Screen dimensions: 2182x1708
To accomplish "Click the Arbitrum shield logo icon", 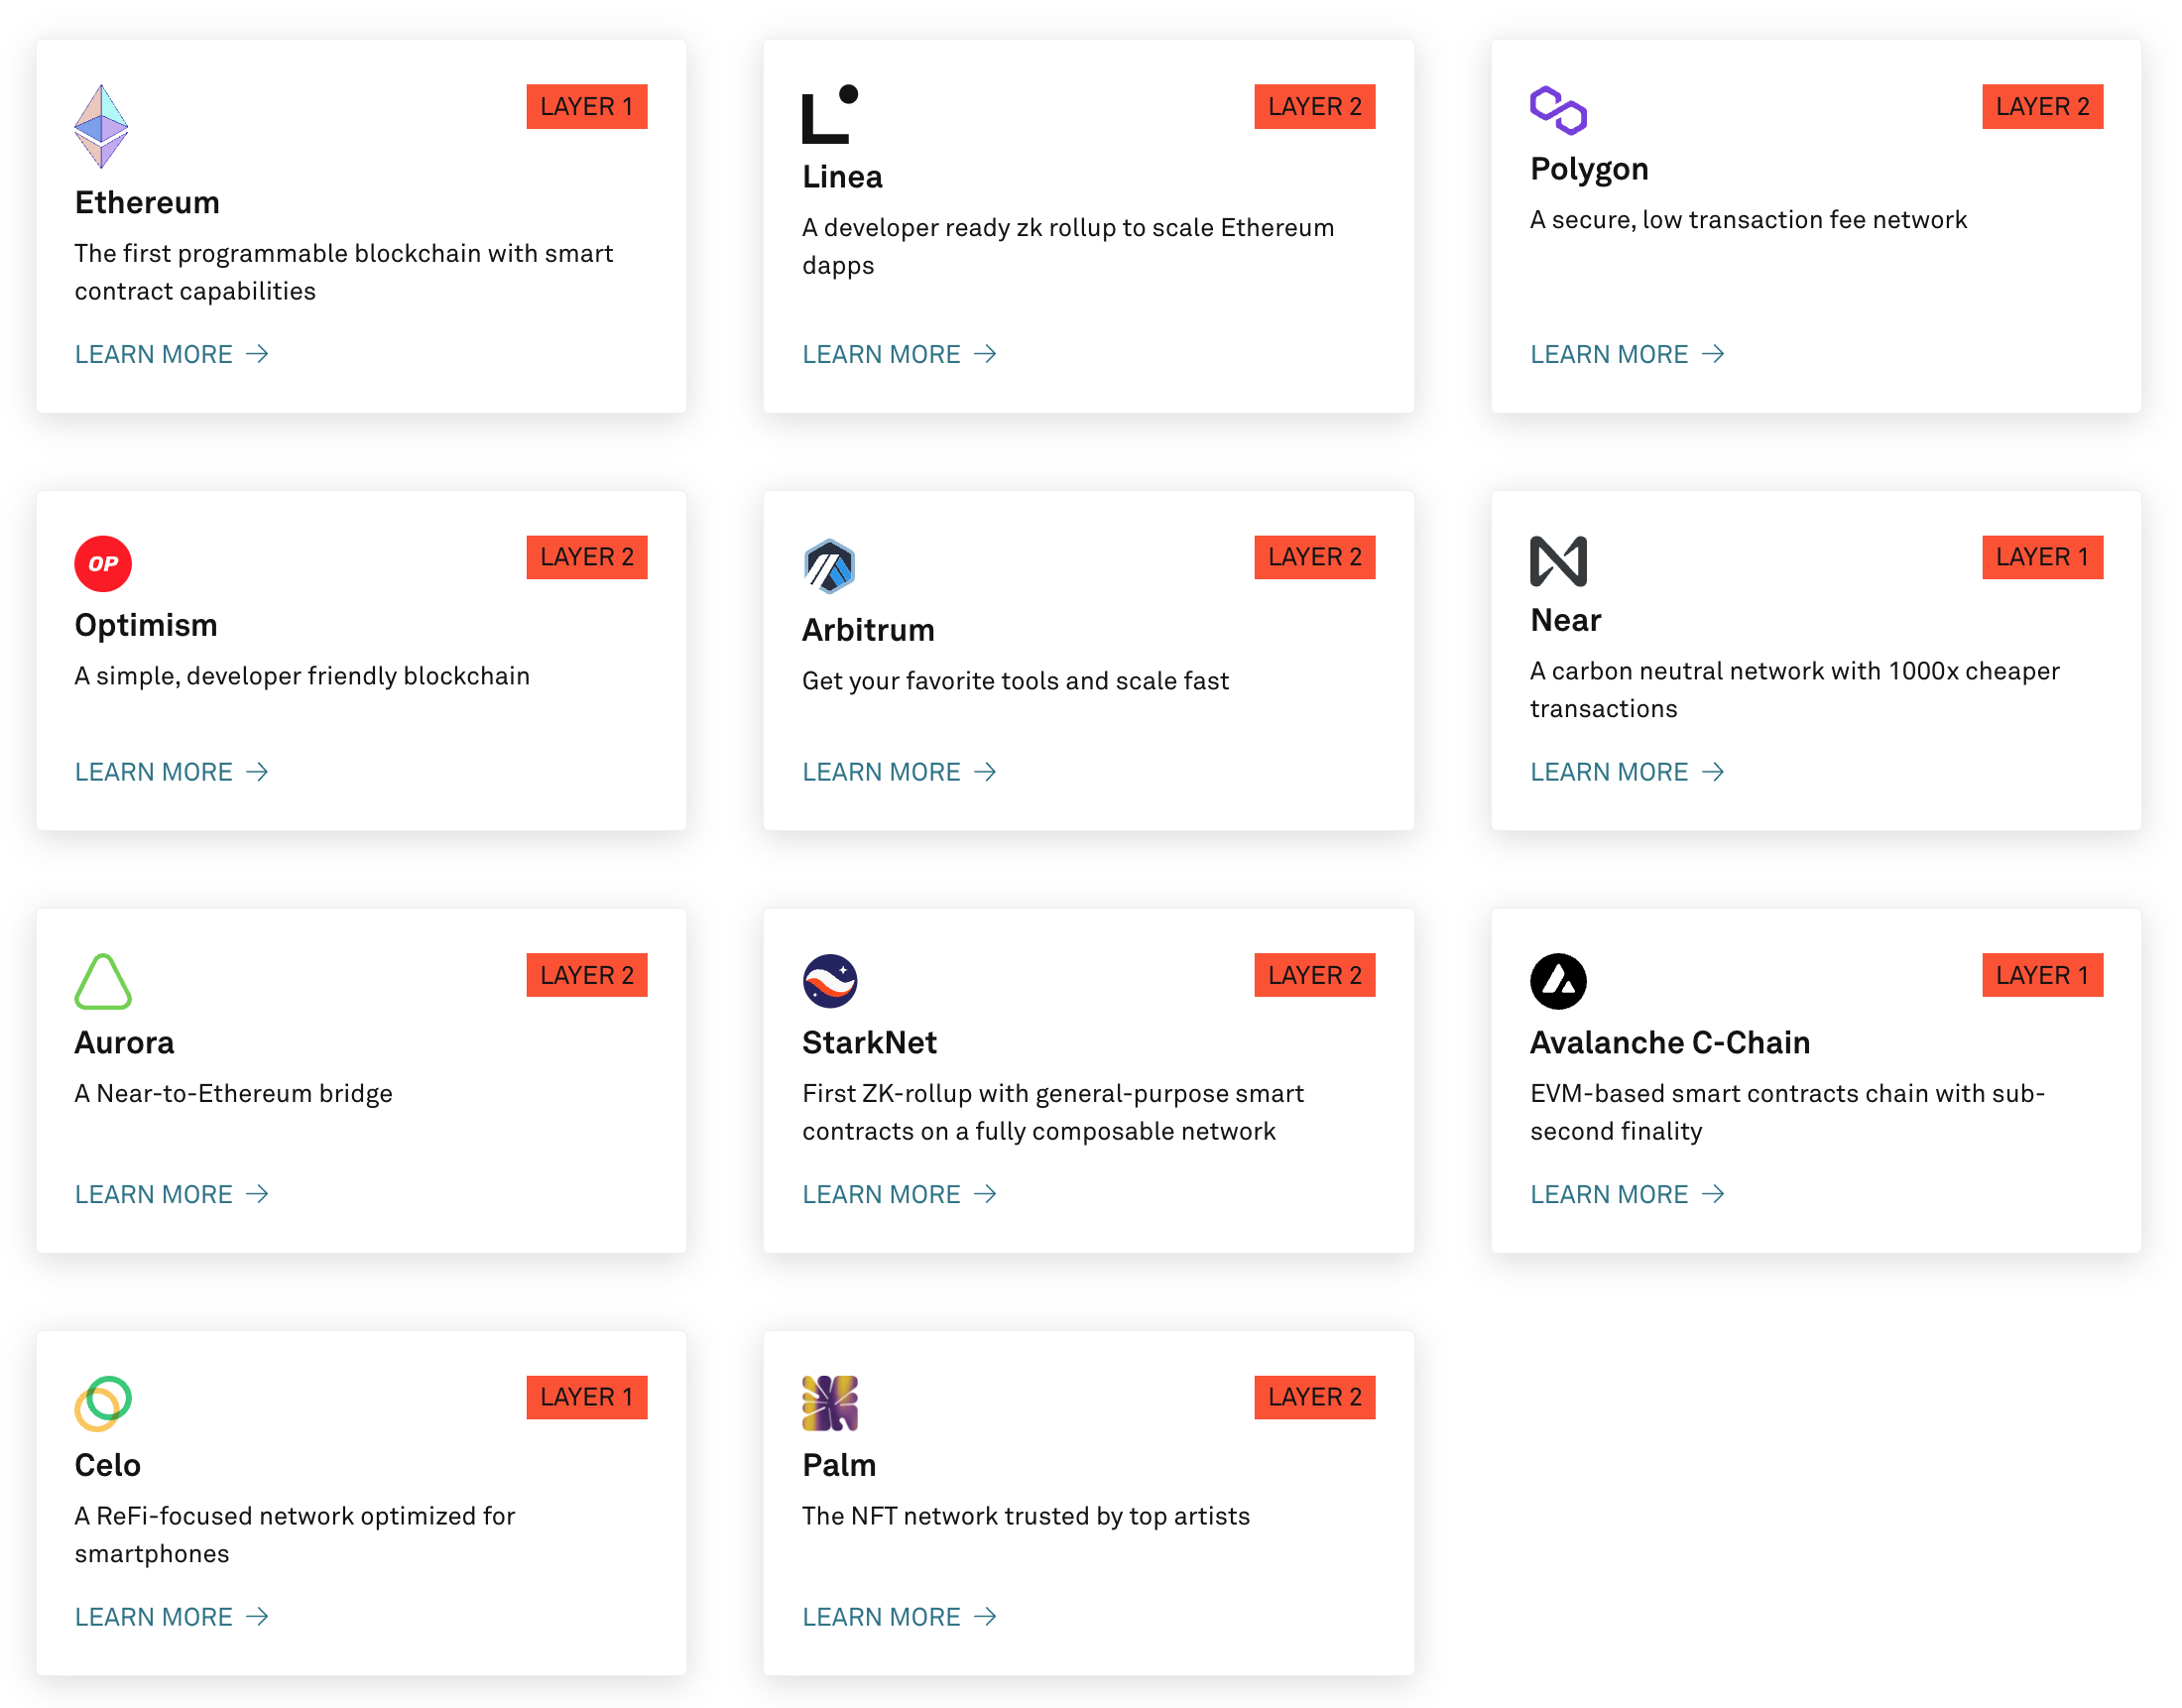I will (x=829, y=566).
